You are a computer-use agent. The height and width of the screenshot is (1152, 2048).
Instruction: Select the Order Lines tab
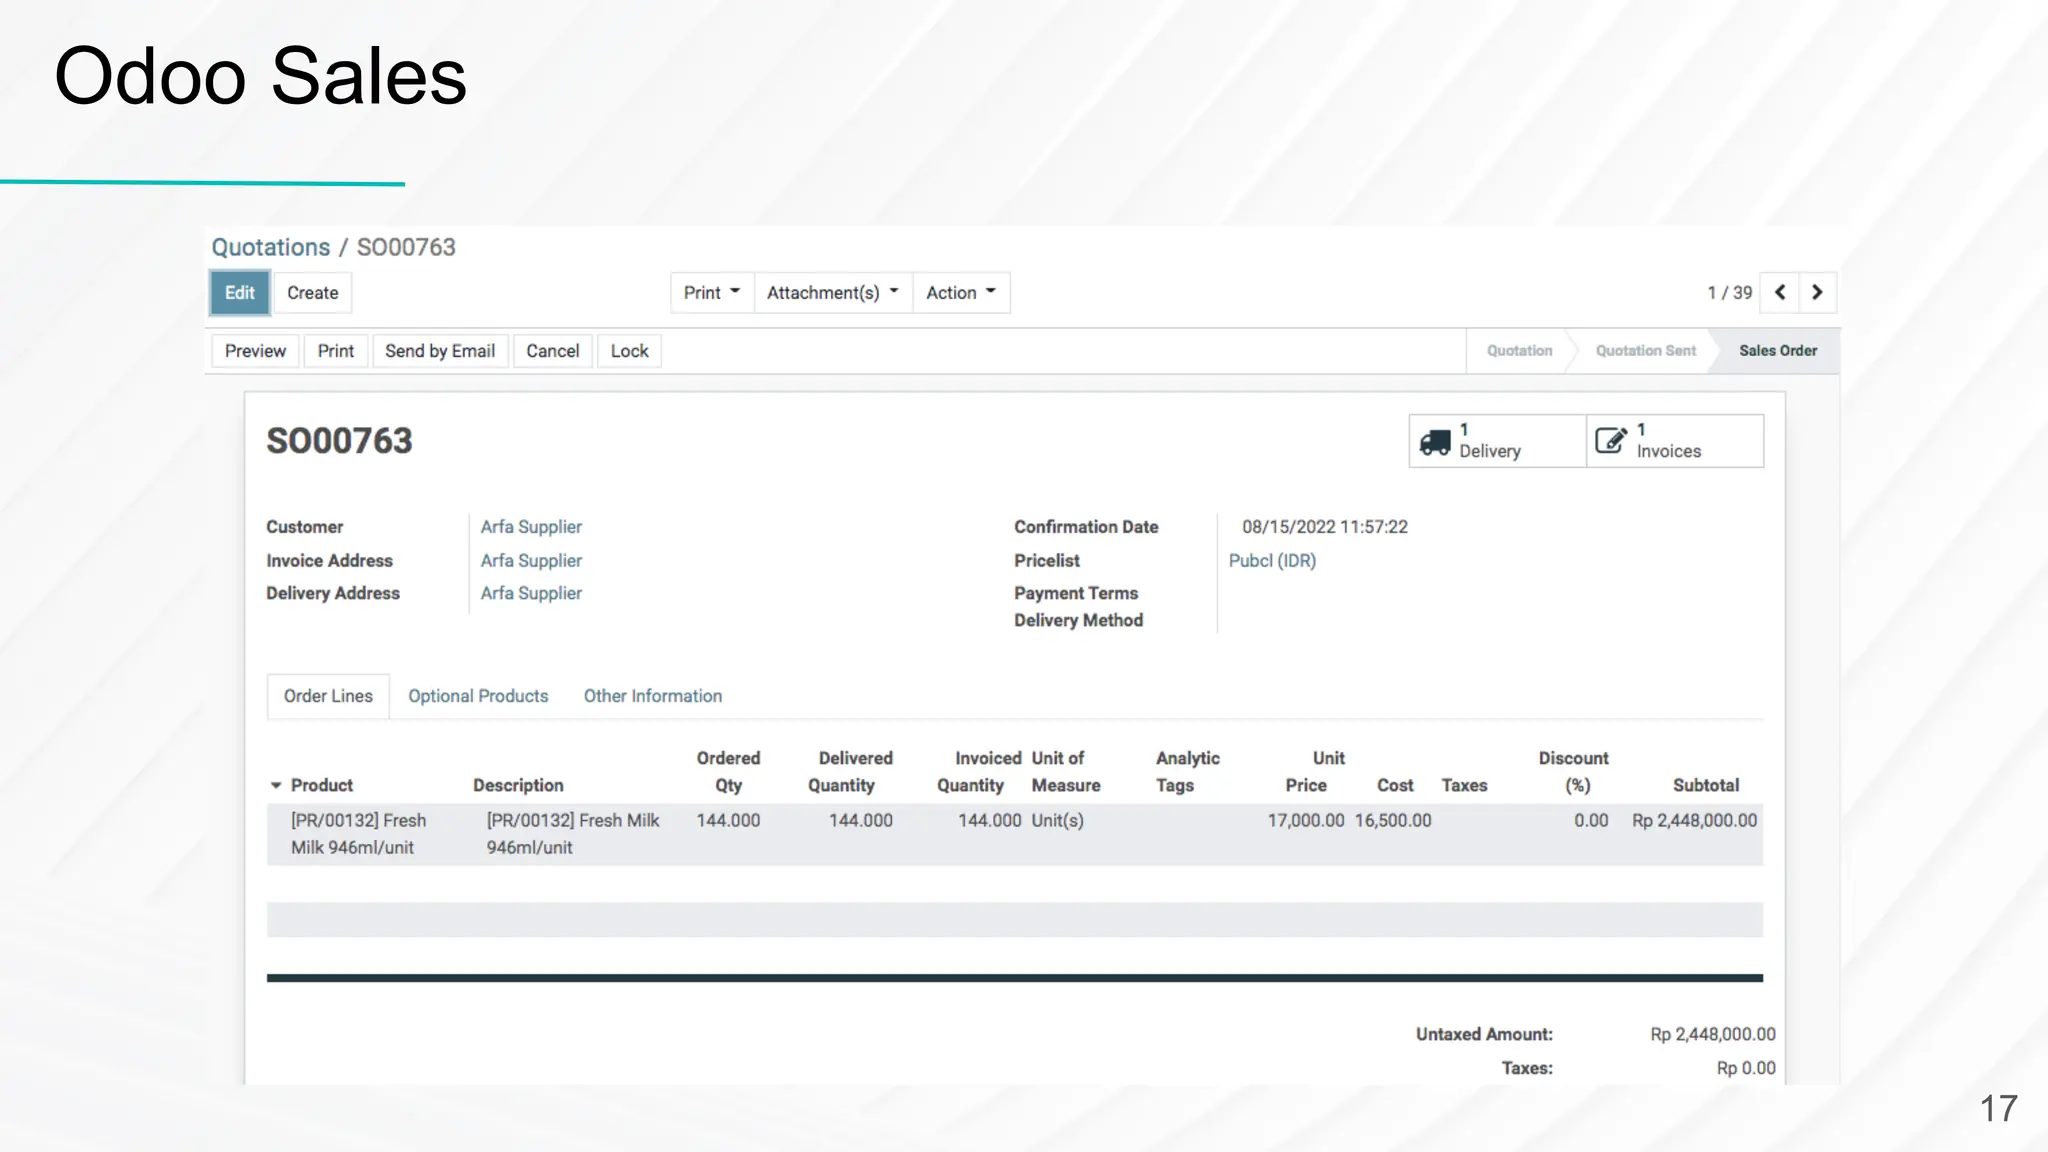(328, 696)
